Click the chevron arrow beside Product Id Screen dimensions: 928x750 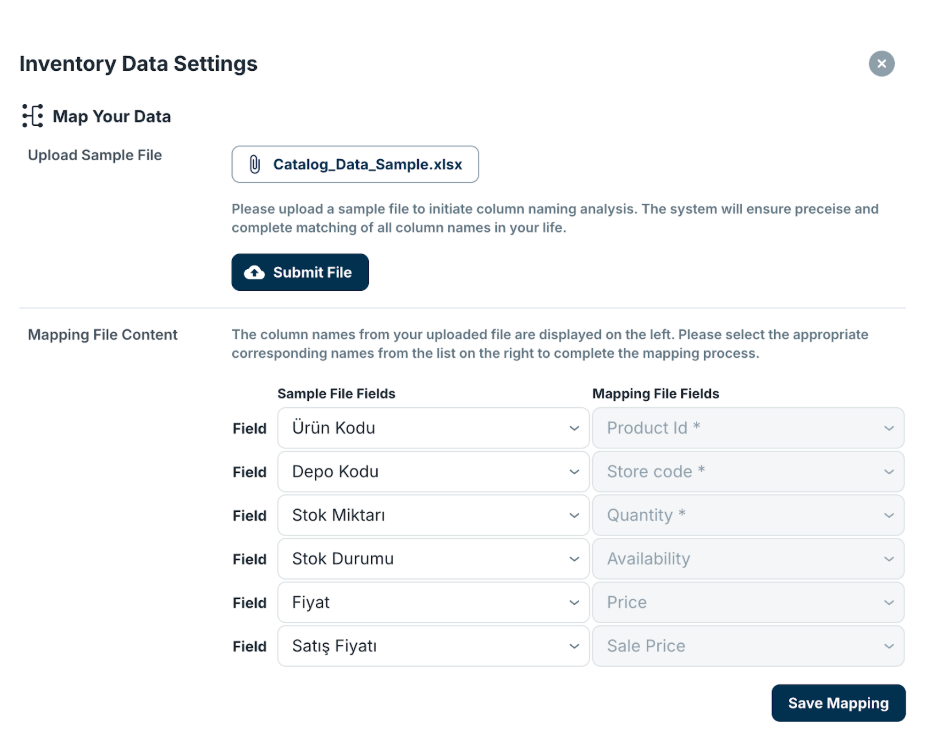click(888, 428)
